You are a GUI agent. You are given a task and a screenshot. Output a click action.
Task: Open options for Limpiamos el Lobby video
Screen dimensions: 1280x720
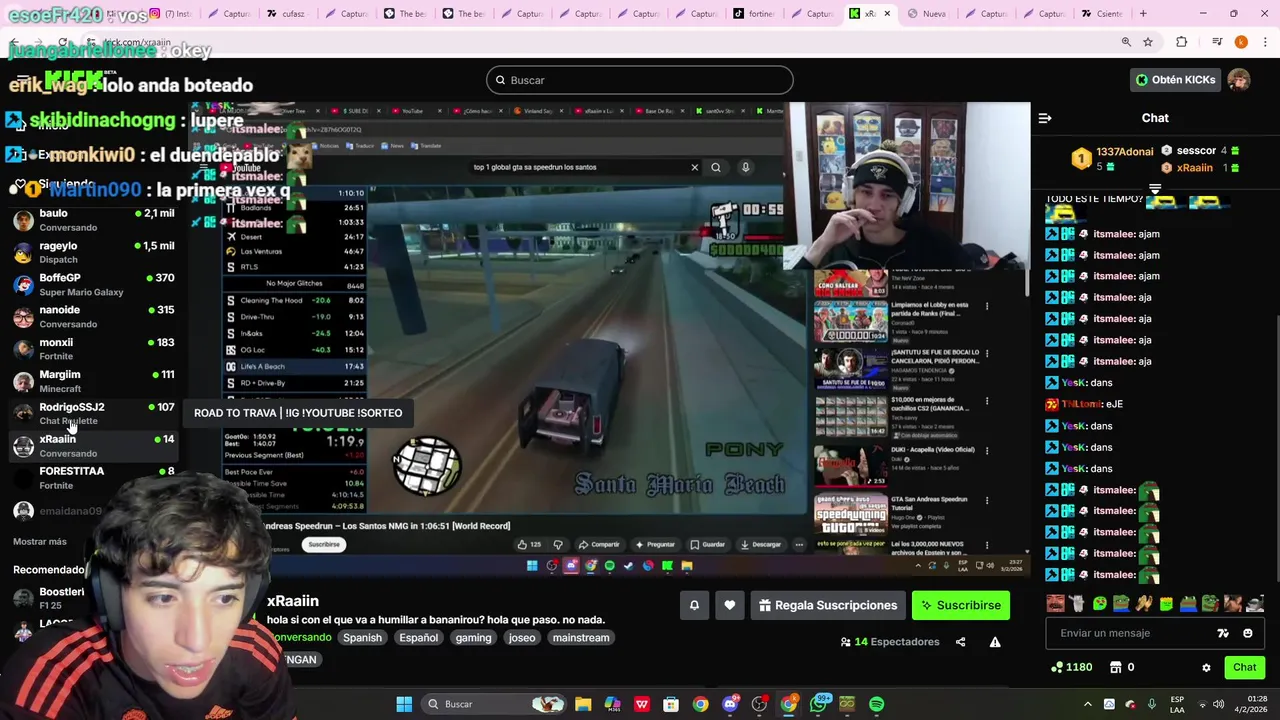click(987, 306)
